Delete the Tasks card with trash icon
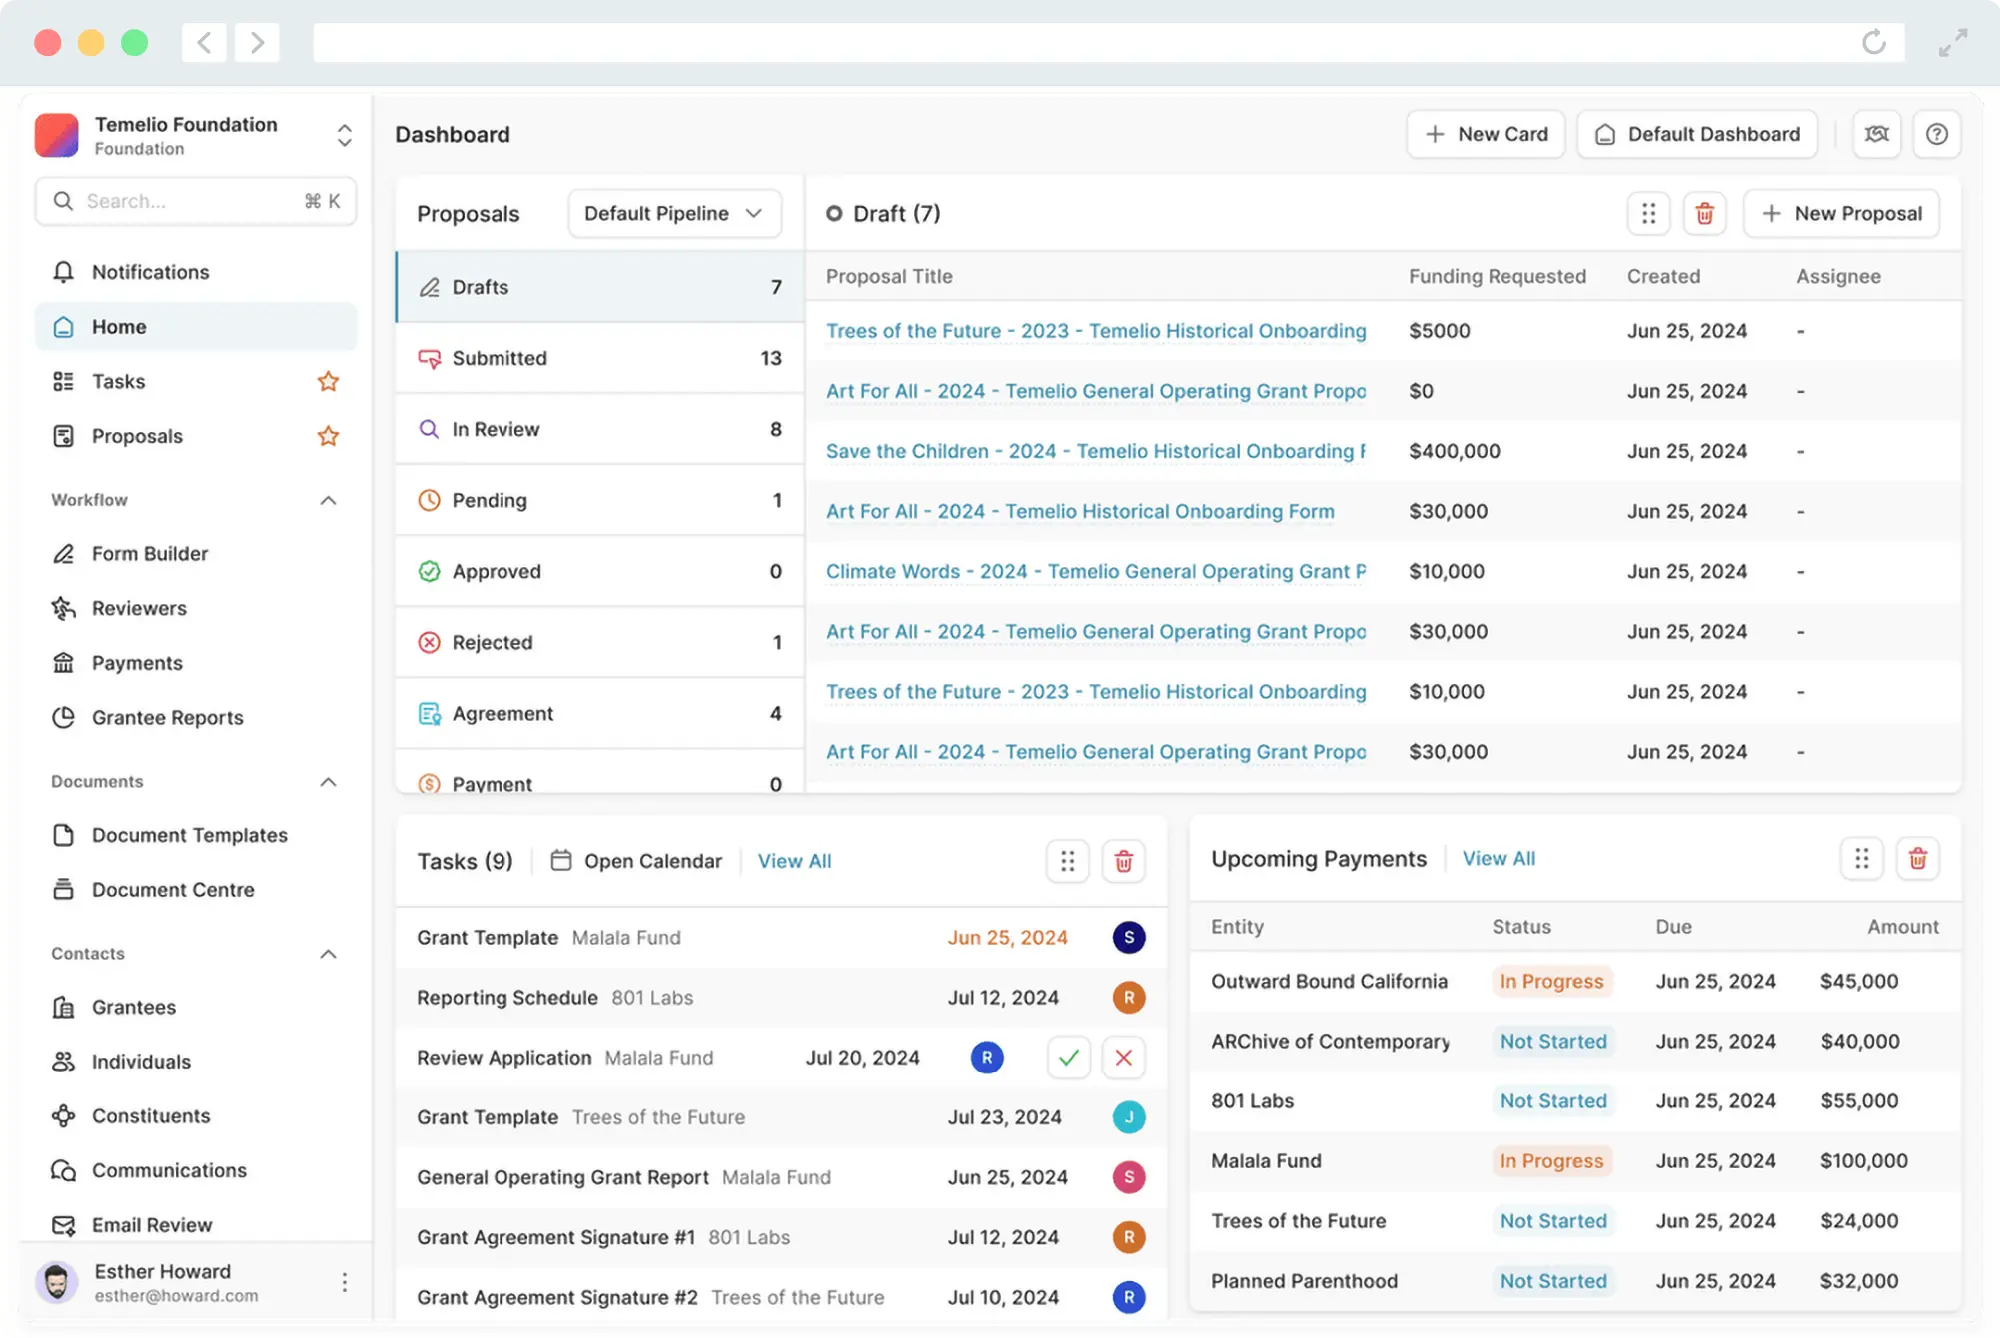The width and height of the screenshot is (2000, 1338). click(1124, 861)
